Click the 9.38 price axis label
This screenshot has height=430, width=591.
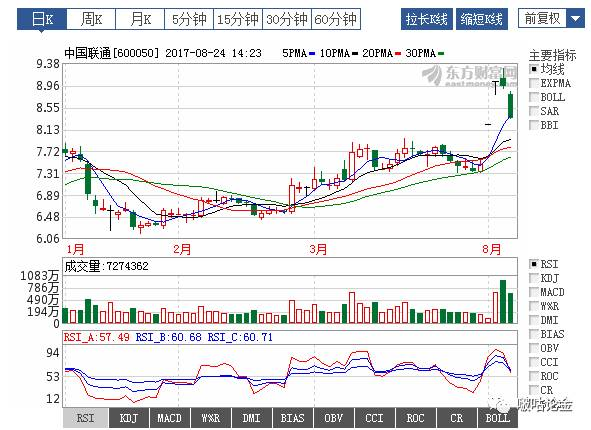tap(48, 64)
